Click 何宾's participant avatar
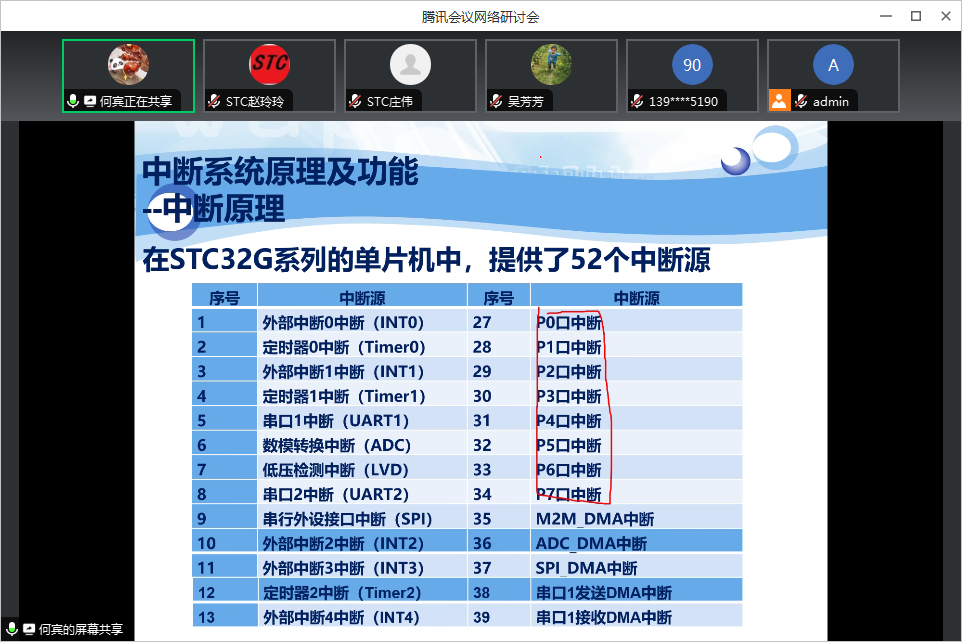This screenshot has width=962, height=642. click(x=128, y=64)
